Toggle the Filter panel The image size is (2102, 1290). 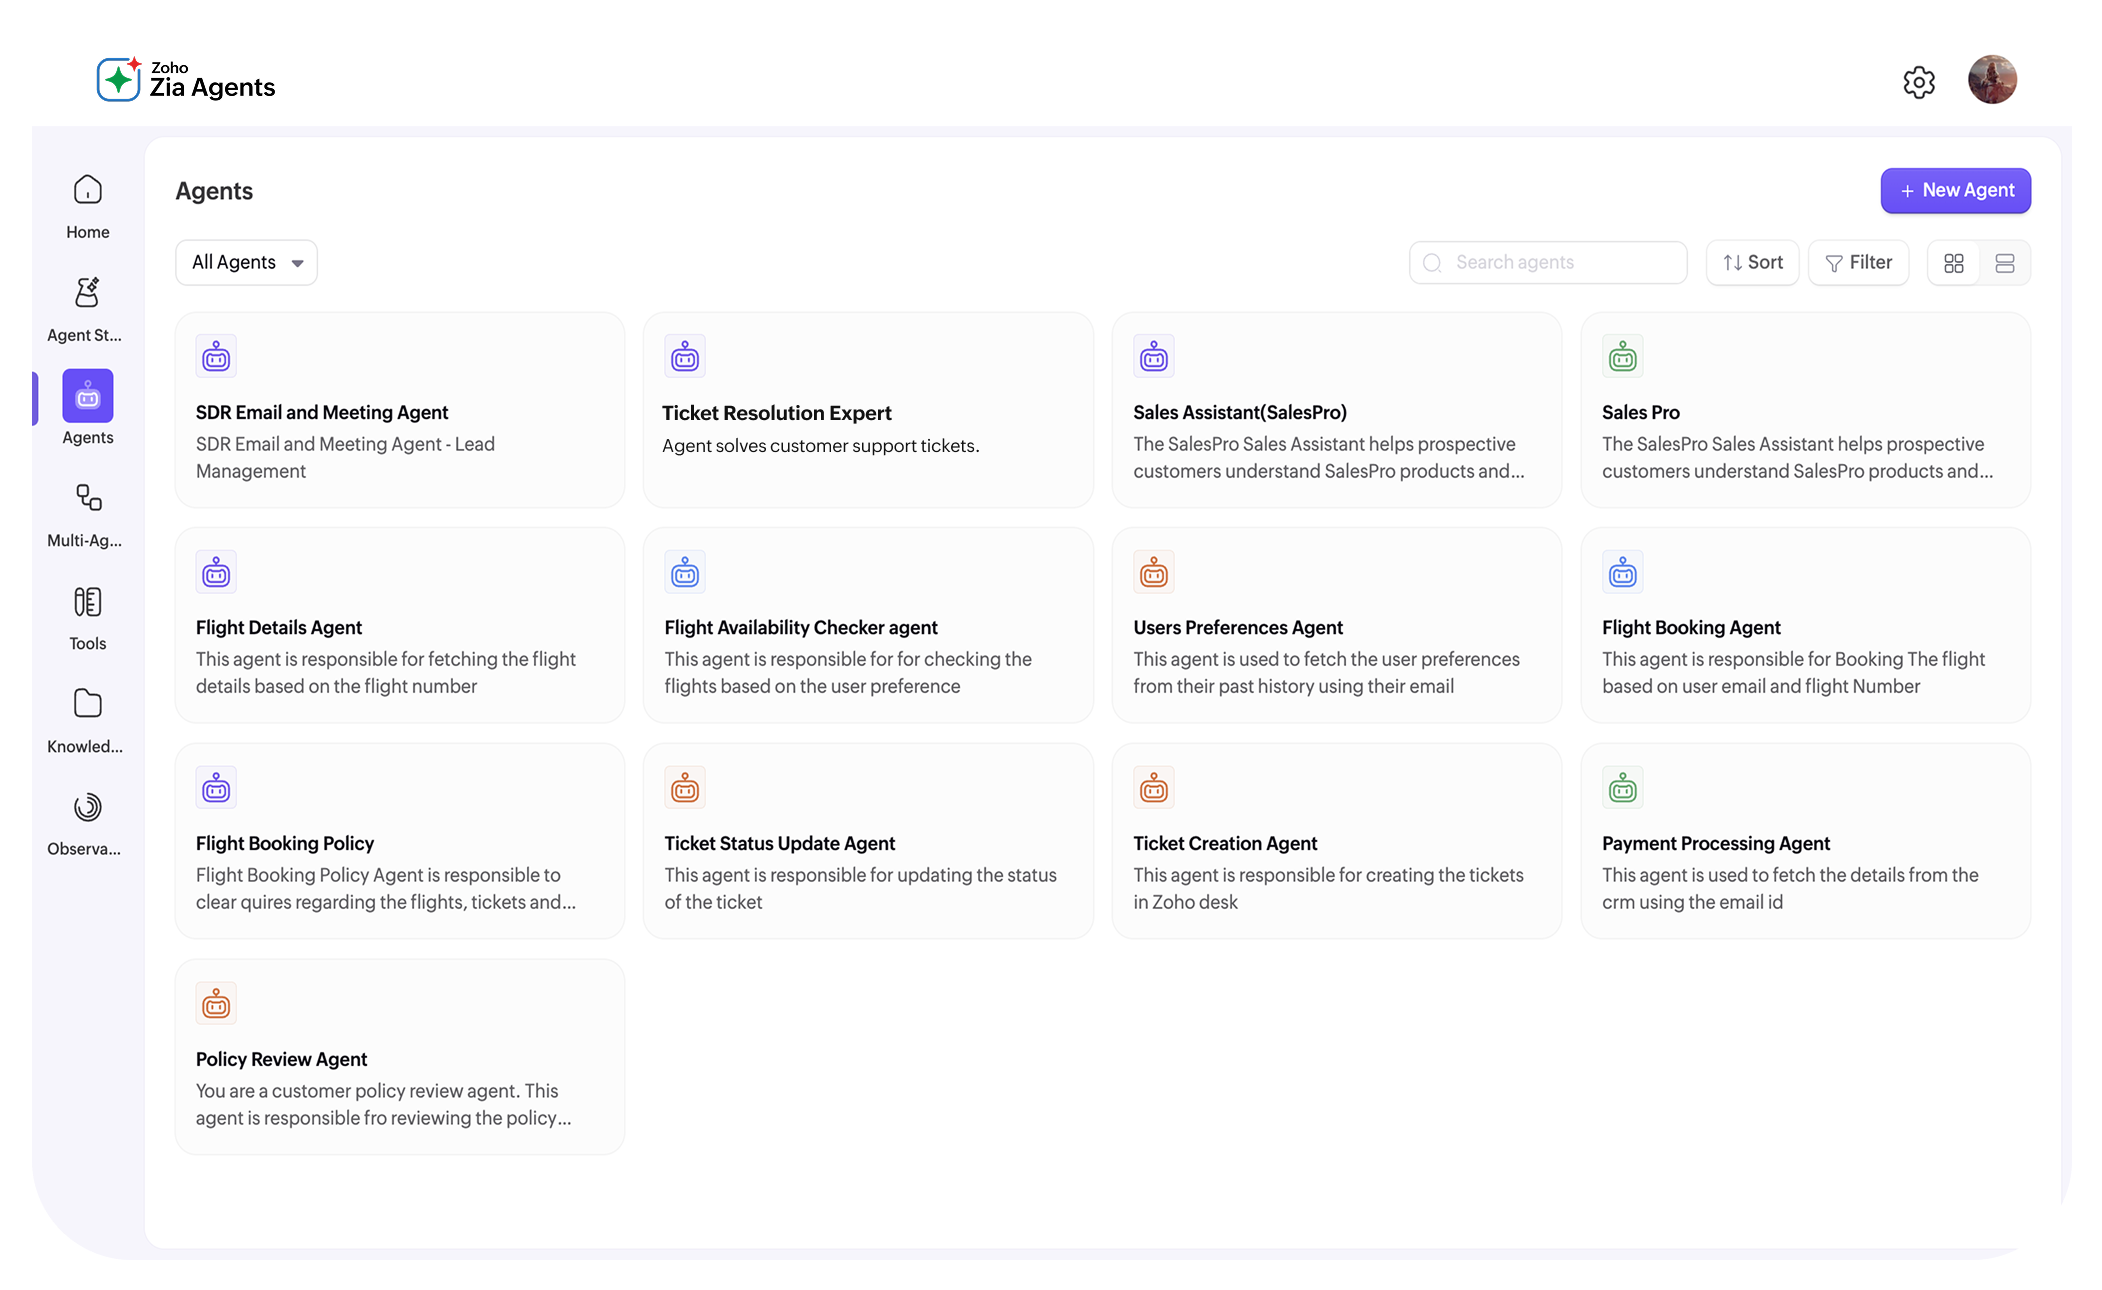[1858, 262]
